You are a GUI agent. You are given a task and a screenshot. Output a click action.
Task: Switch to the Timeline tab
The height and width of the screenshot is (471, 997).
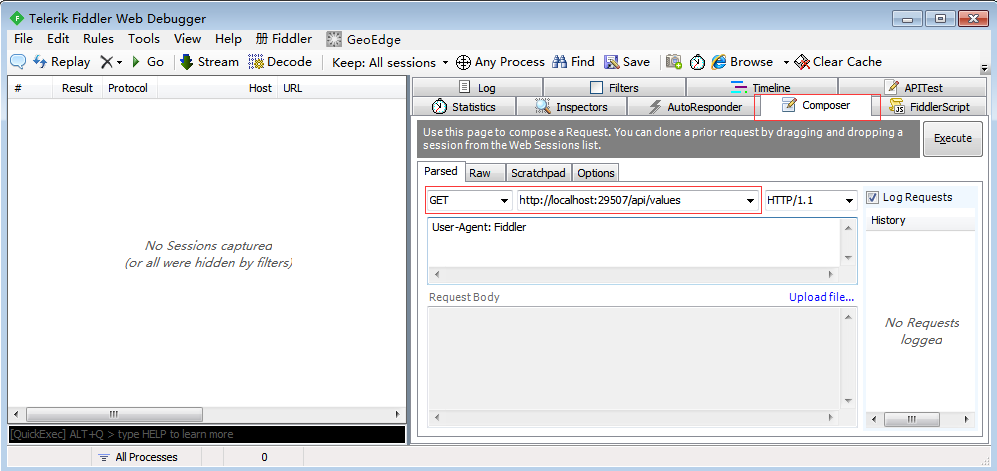pyautogui.click(x=762, y=88)
